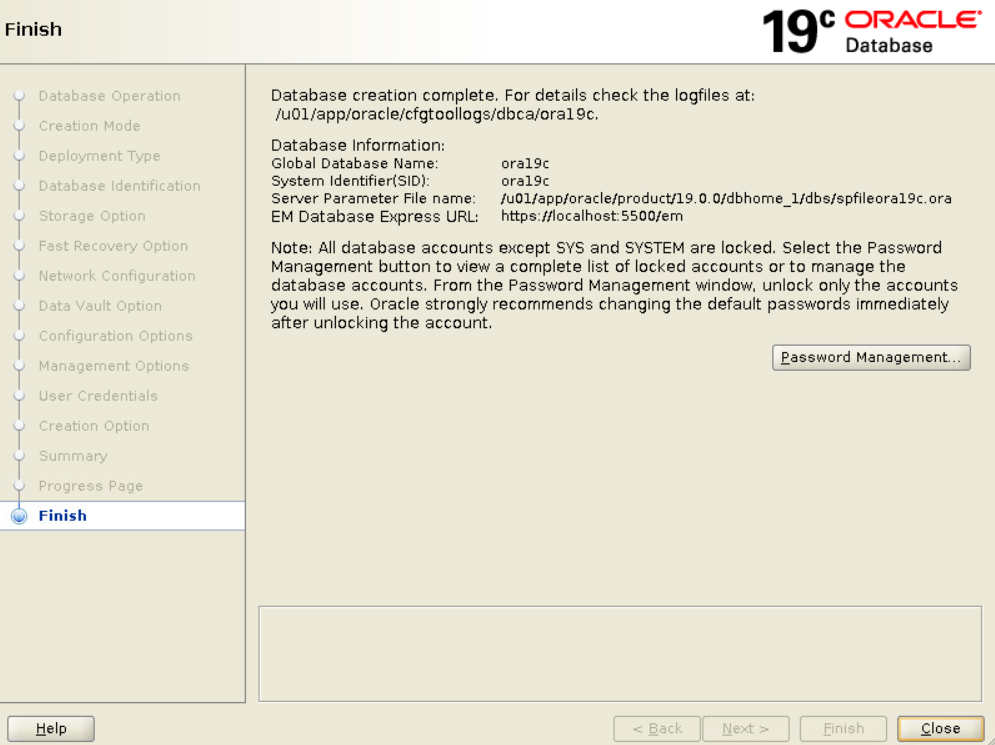The image size is (995, 745).
Task: Click the disabled Finish button
Action: pos(843,729)
